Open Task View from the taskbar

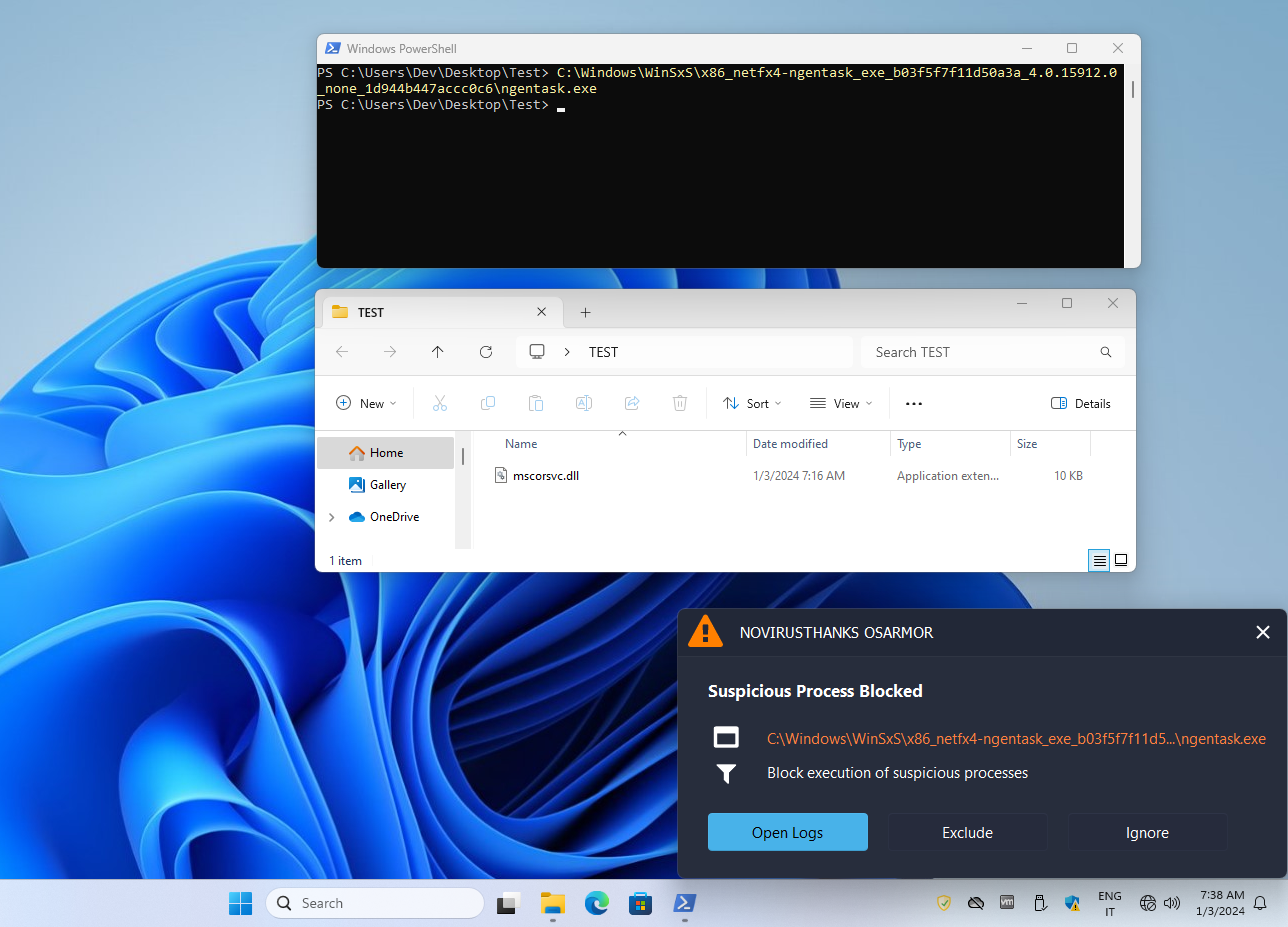tap(509, 903)
